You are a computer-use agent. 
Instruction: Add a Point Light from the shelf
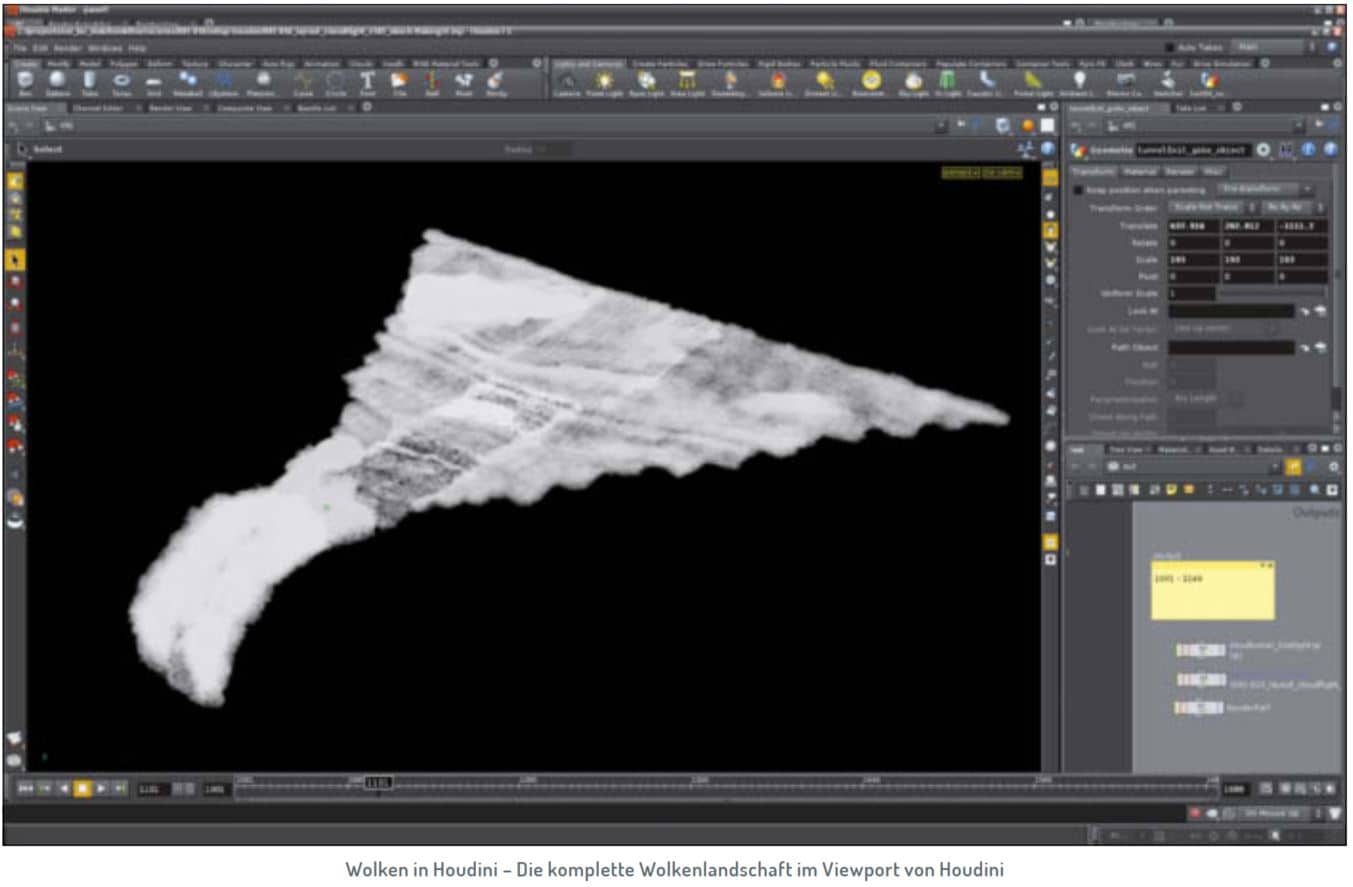(603, 80)
